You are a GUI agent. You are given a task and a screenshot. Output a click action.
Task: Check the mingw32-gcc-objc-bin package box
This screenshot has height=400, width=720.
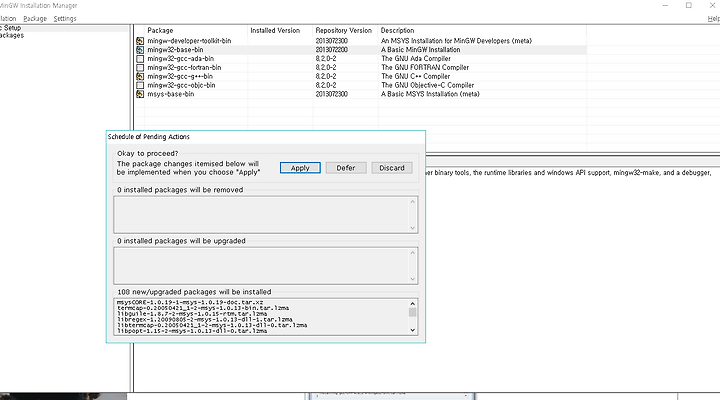click(x=140, y=85)
